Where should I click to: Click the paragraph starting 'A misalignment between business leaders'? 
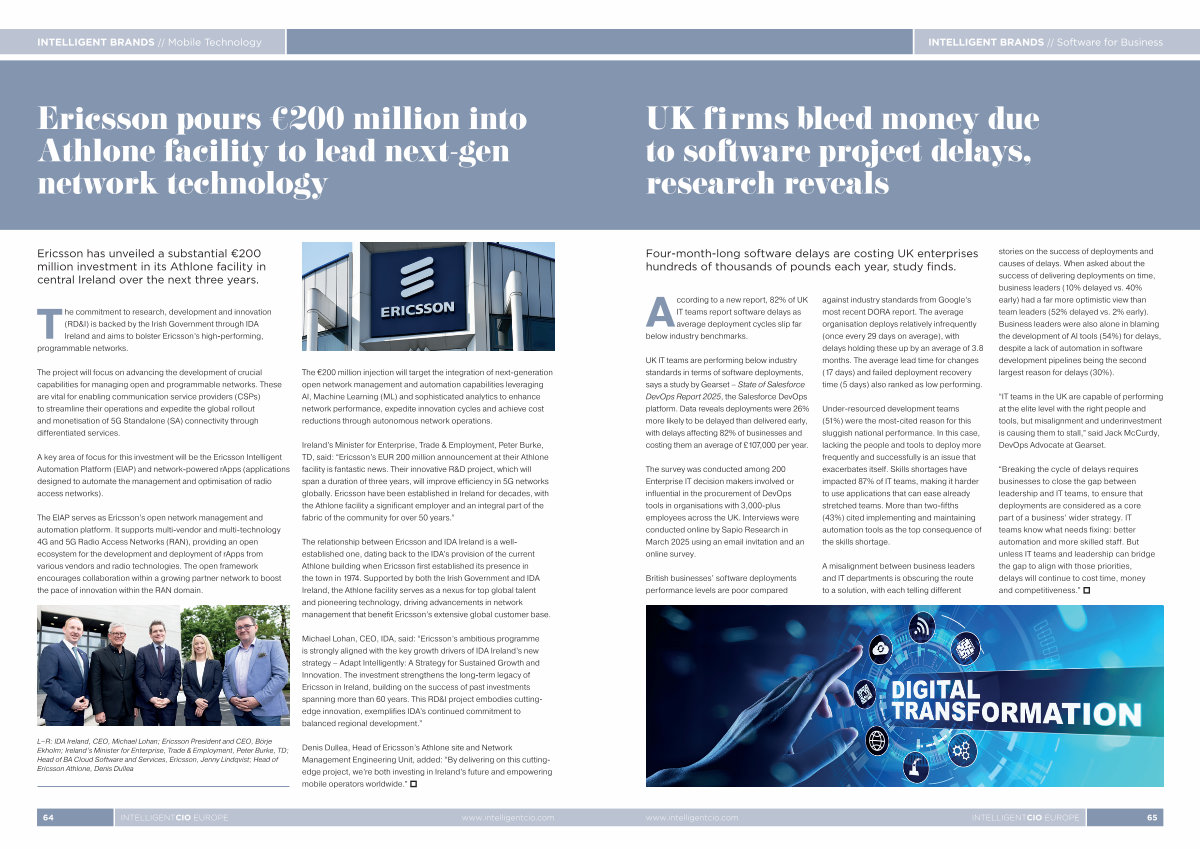899,578
